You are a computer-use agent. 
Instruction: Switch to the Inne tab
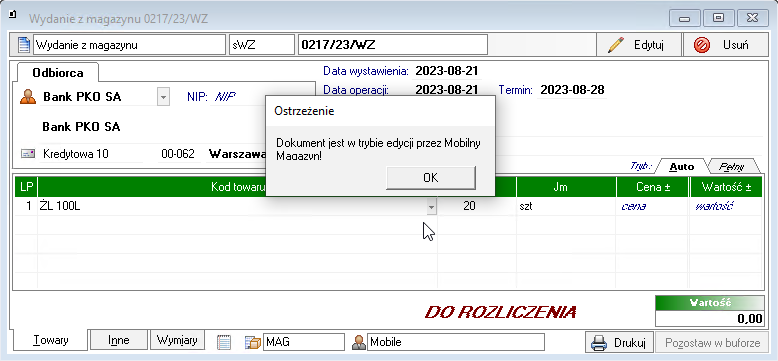(119, 340)
